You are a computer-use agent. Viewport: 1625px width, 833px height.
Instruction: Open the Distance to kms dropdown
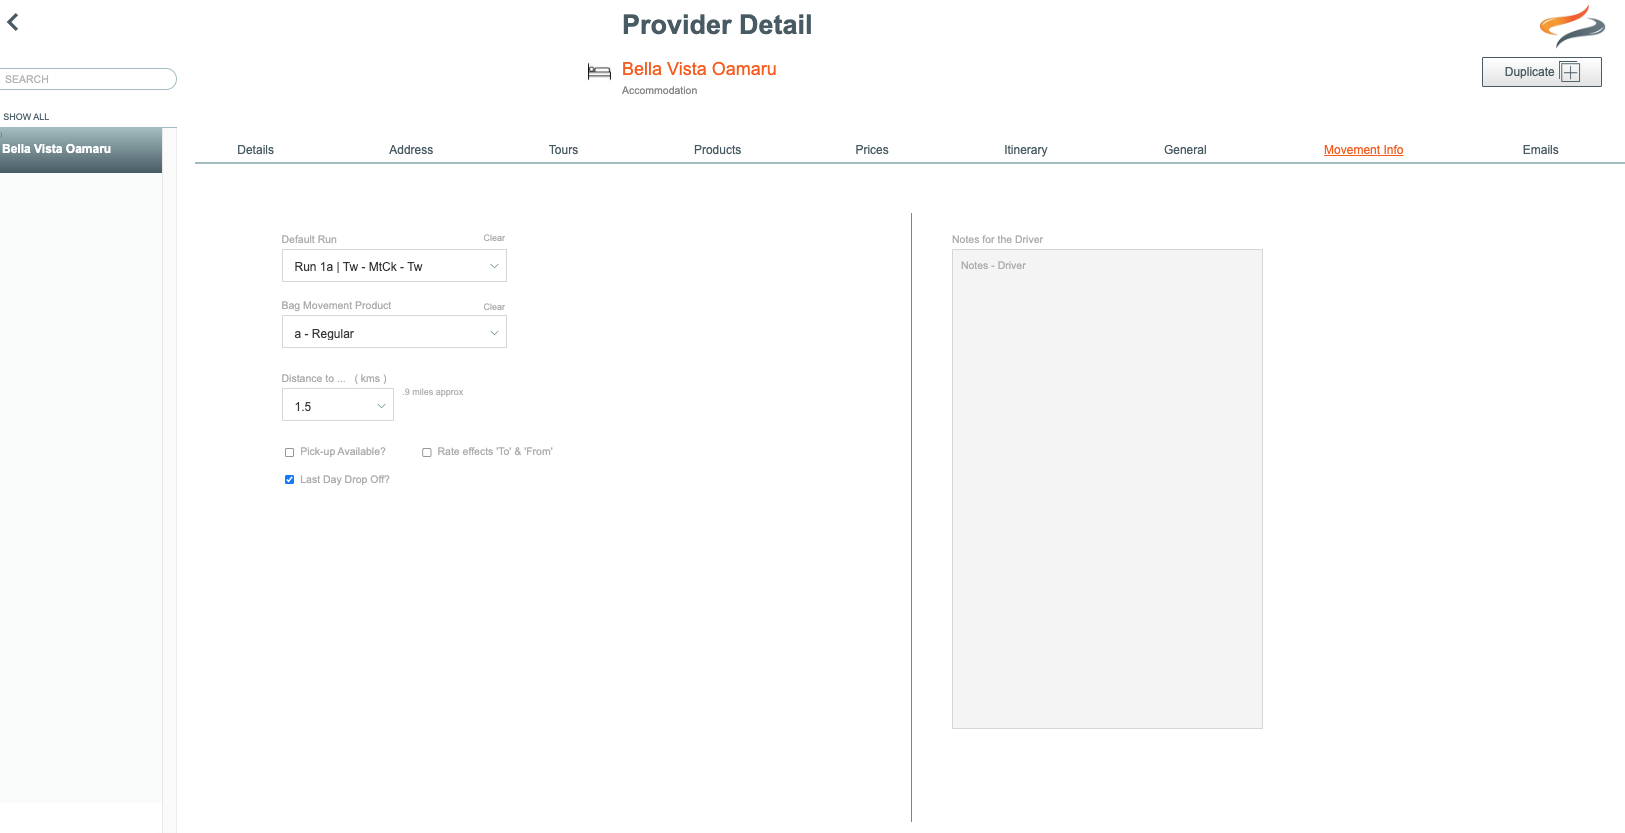(338, 405)
